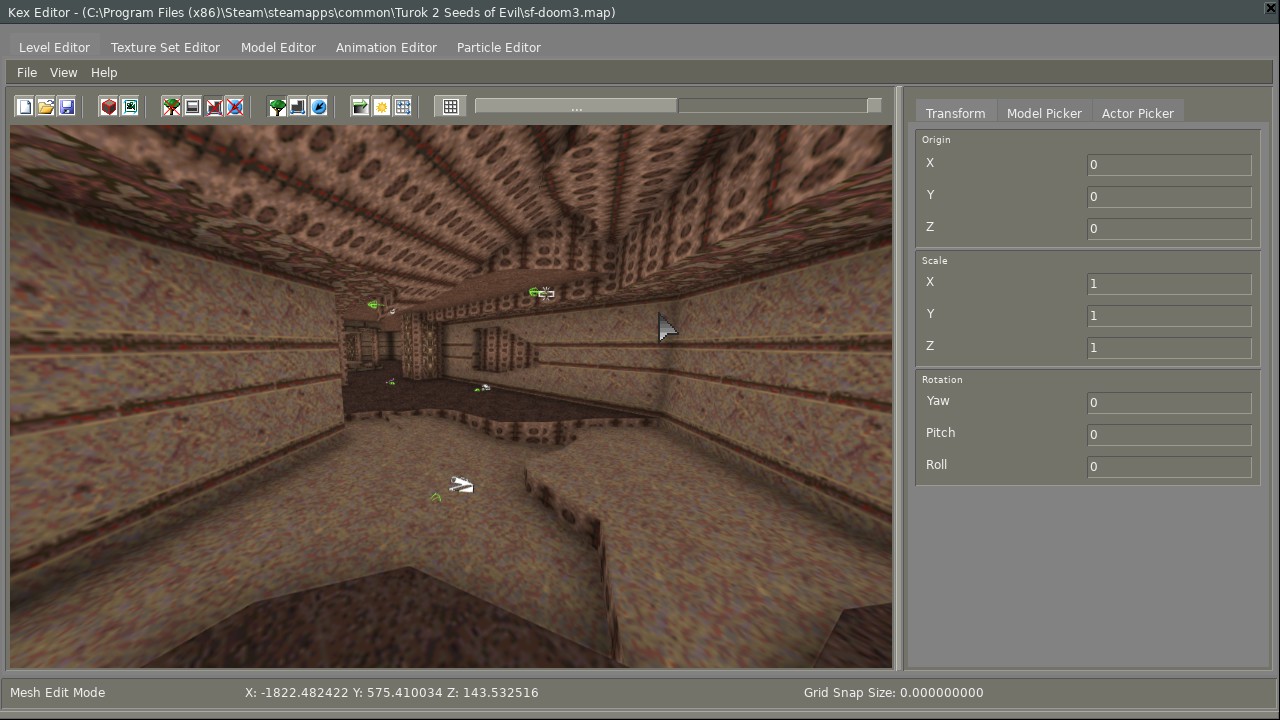Screen dimensions: 1280x720
Task: Open the Model Picker tab
Action: tap(1044, 113)
